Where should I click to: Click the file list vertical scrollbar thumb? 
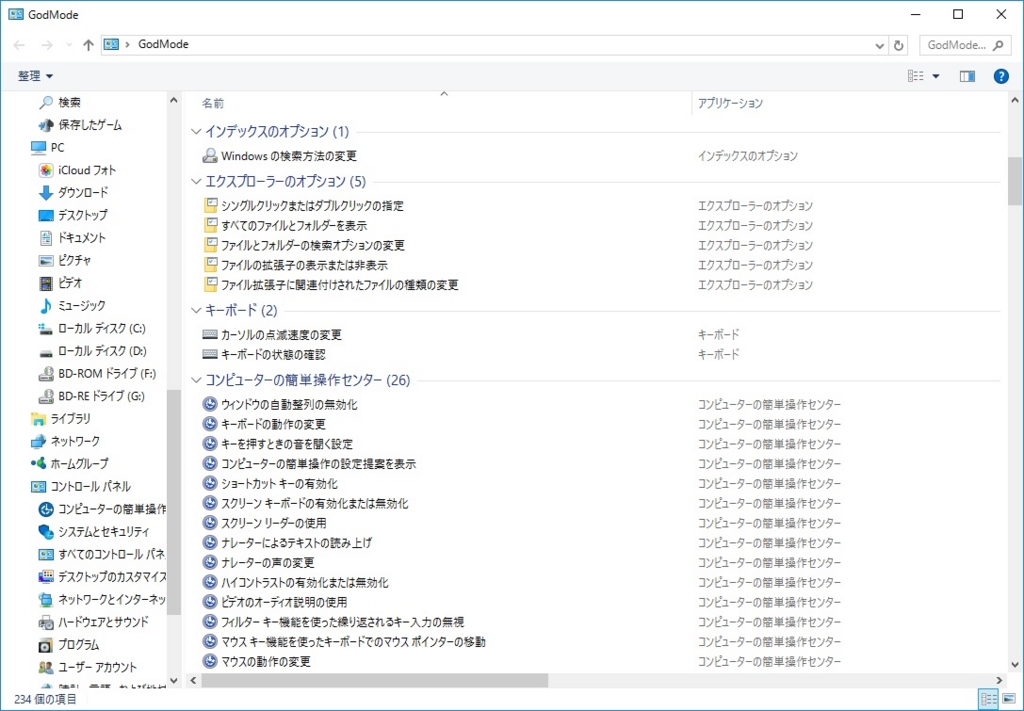pyautogui.click(x=1014, y=181)
